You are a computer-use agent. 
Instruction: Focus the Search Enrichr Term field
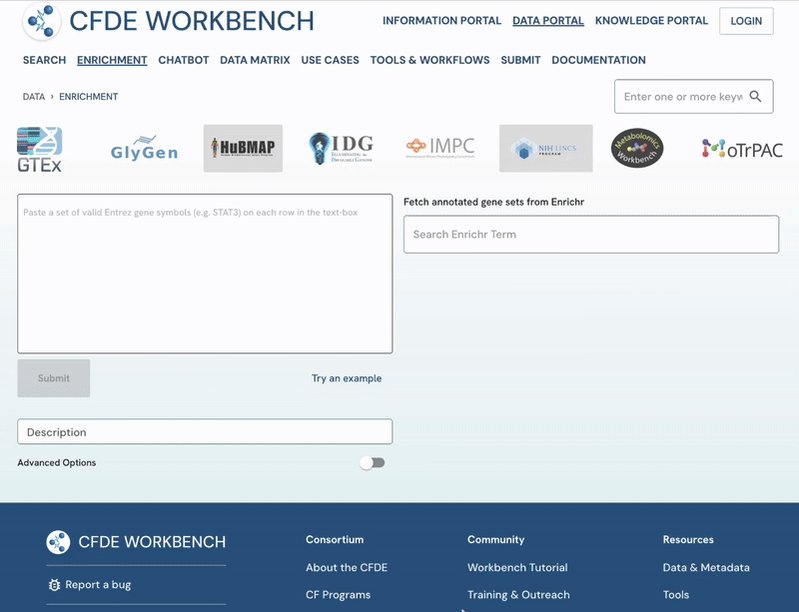(591, 234)
